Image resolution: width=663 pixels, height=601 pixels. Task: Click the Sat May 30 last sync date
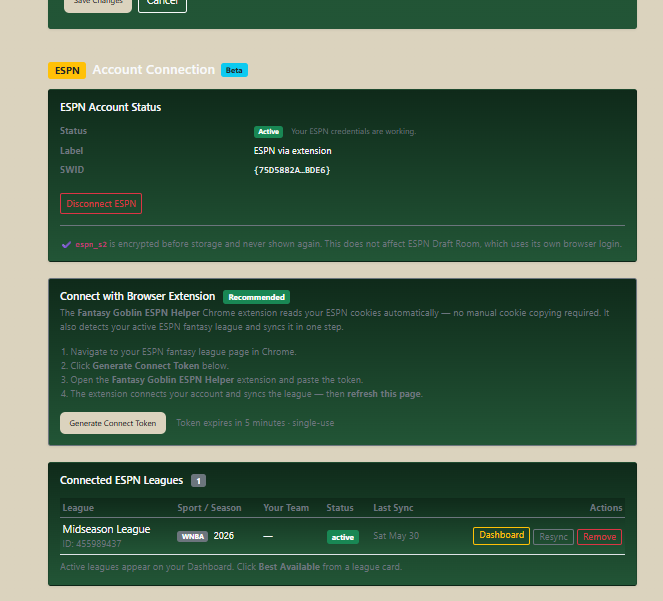[396, 536]
